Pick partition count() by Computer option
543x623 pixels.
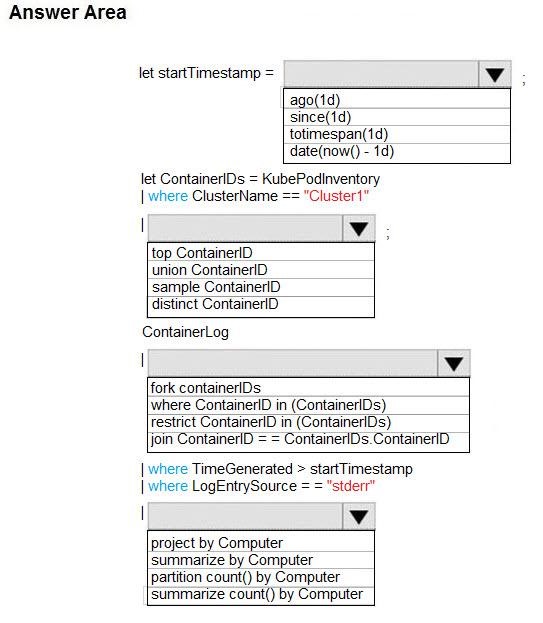click(261, 577)
